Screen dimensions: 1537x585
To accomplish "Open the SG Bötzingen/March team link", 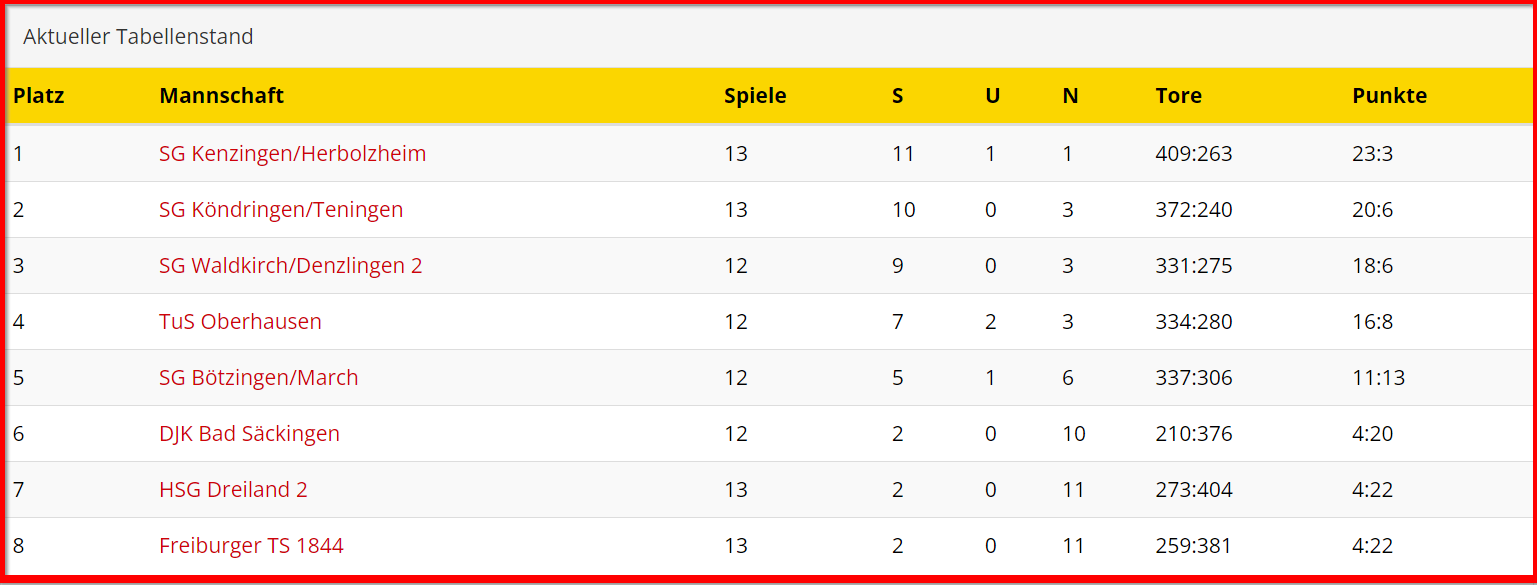I will click(259, 378).
